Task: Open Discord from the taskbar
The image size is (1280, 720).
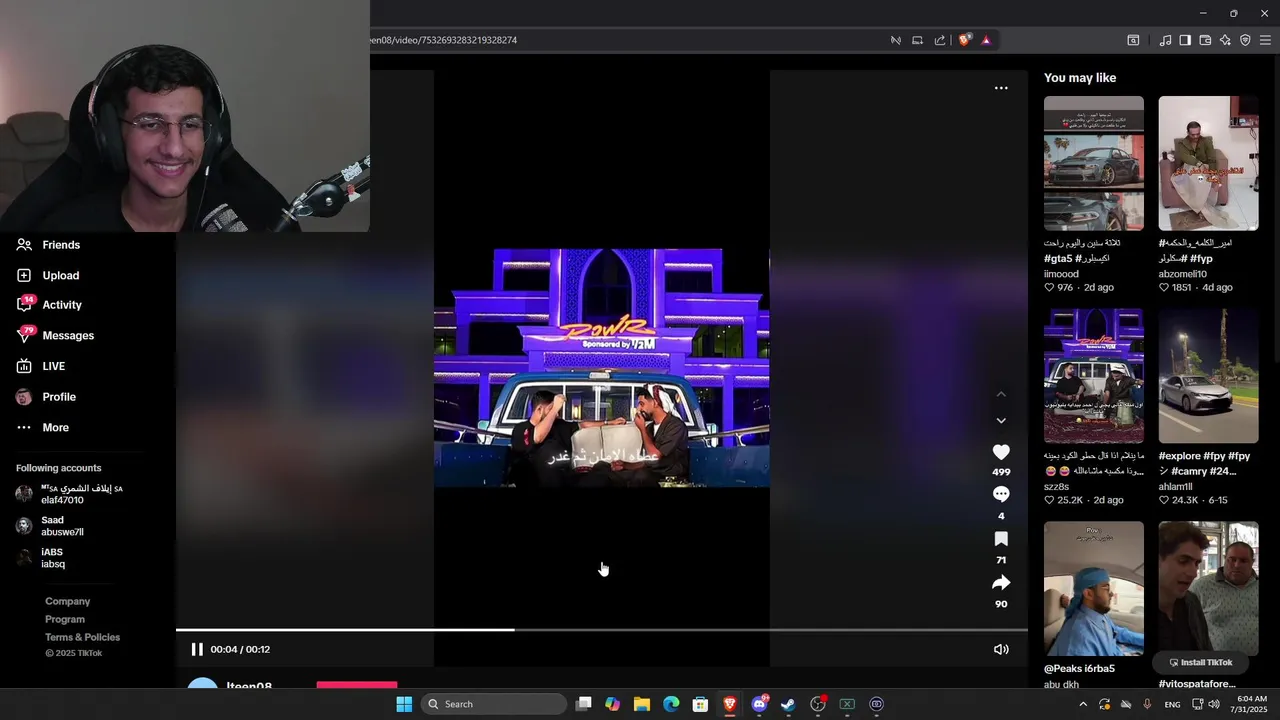Action: coord(760,704)
